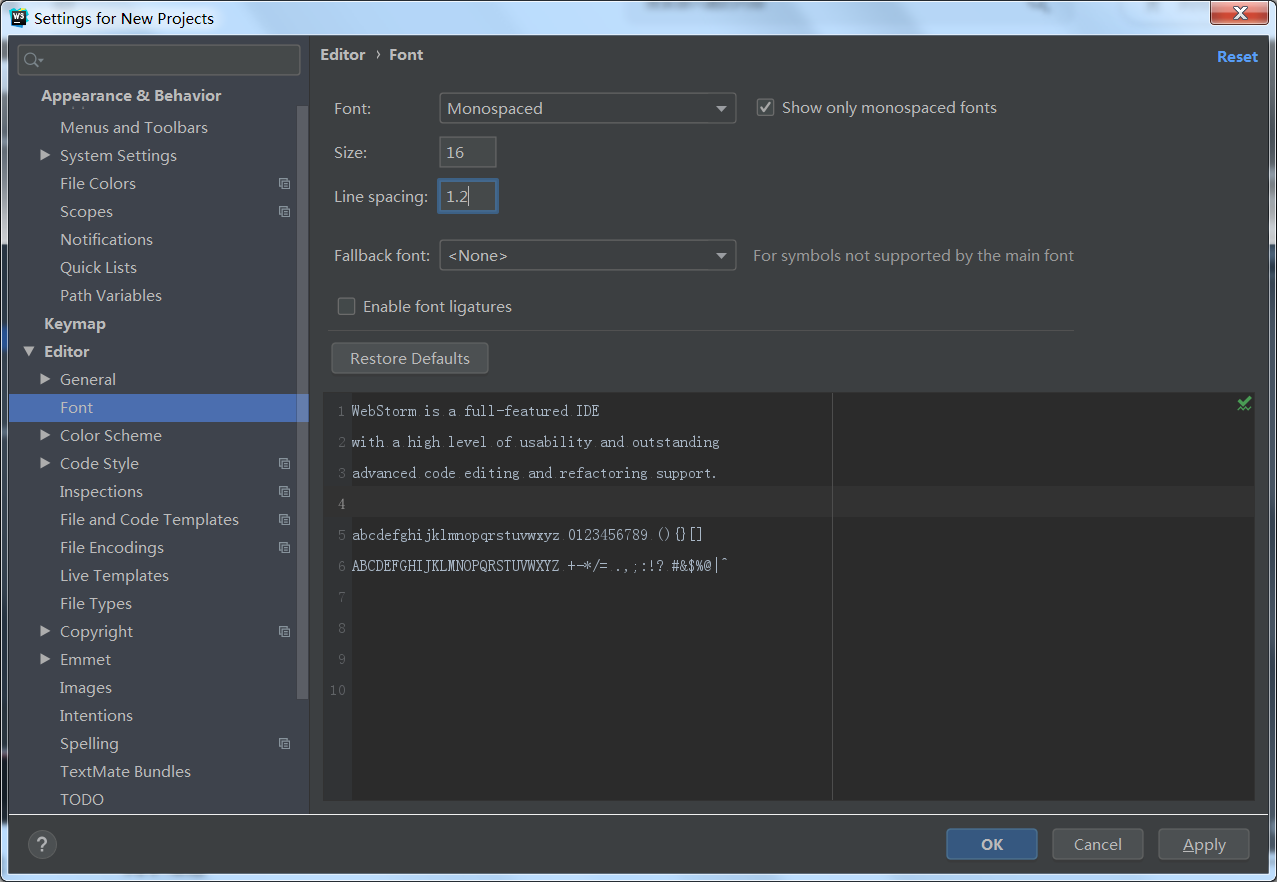
Task: Expand the General tree node
Action: pos(45,379)
